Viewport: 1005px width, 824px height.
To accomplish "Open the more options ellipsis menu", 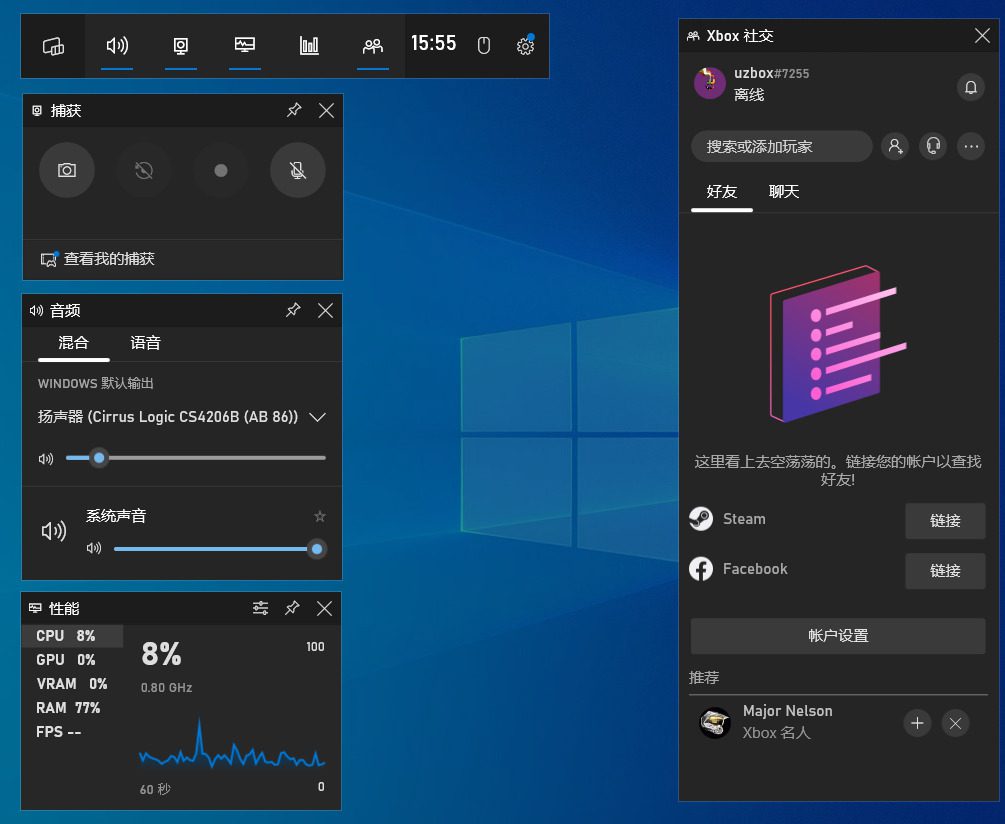I will pos(970,146).
